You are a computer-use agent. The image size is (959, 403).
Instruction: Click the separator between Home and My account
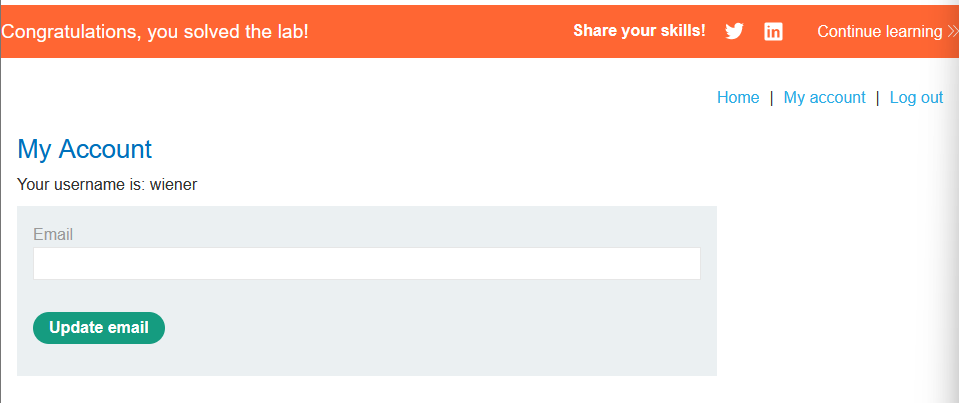771,97
